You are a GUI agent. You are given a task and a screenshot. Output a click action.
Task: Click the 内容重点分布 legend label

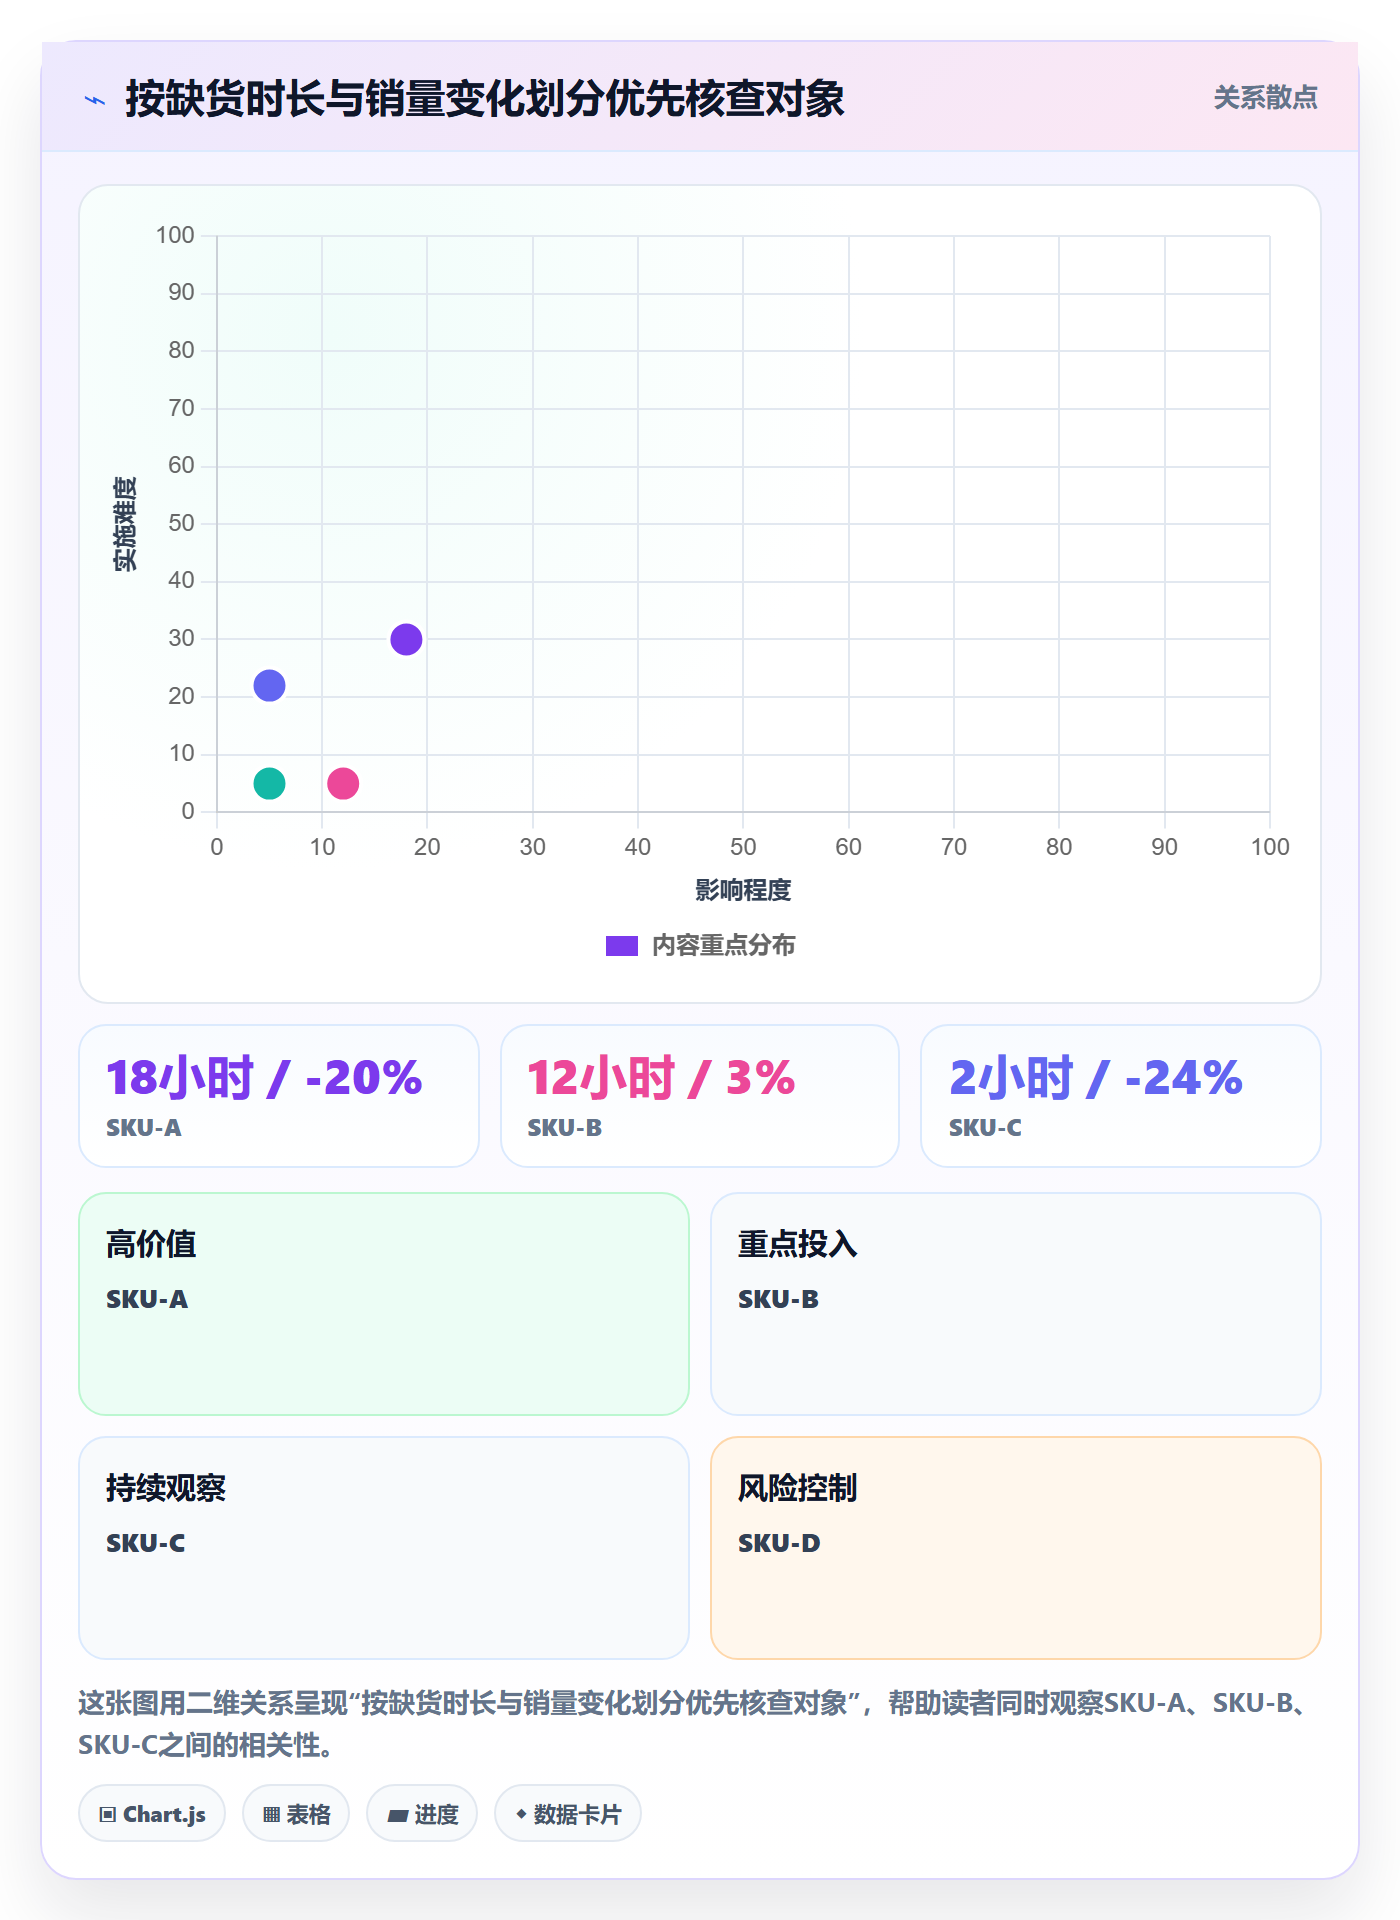723,946
